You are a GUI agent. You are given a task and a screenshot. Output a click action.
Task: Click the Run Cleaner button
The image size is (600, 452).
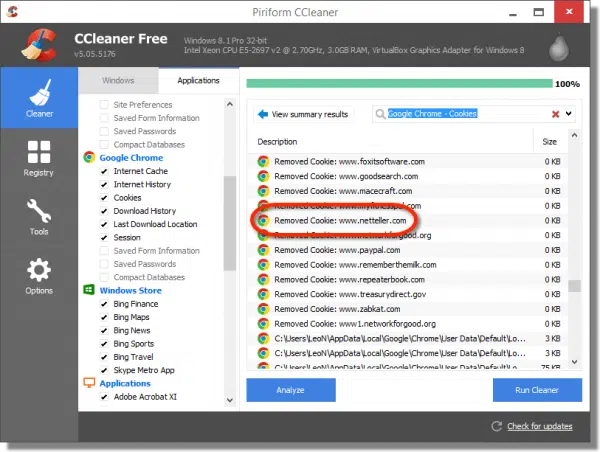coord(537,390)
